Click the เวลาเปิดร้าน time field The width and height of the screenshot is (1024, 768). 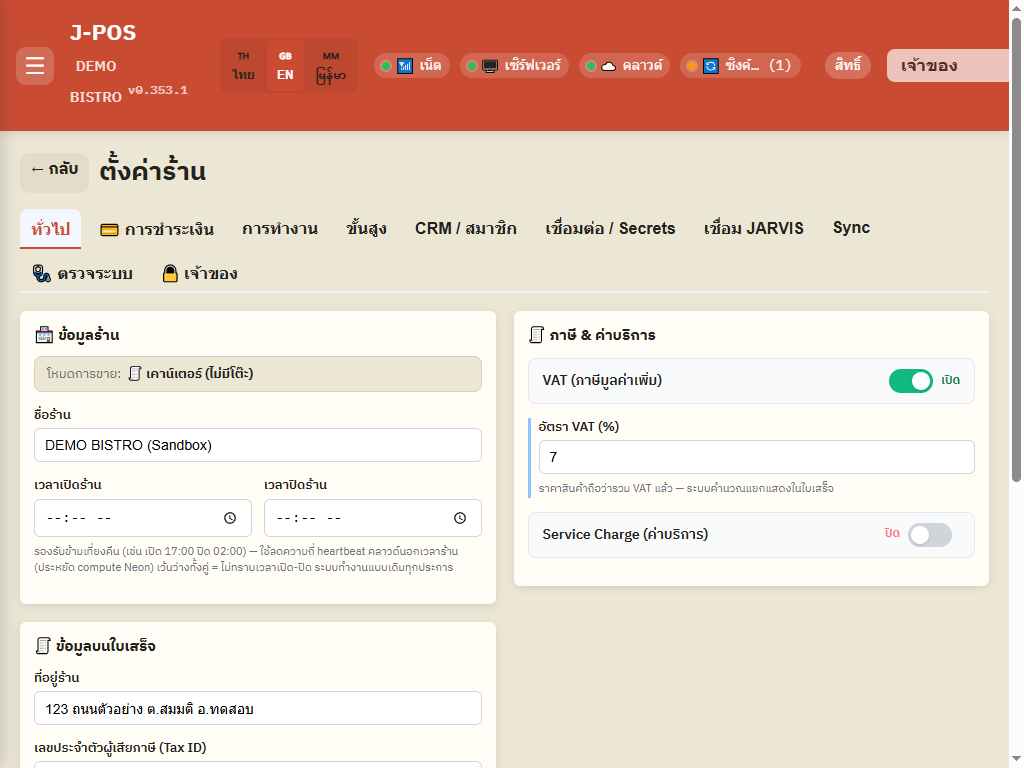point(143,518)
